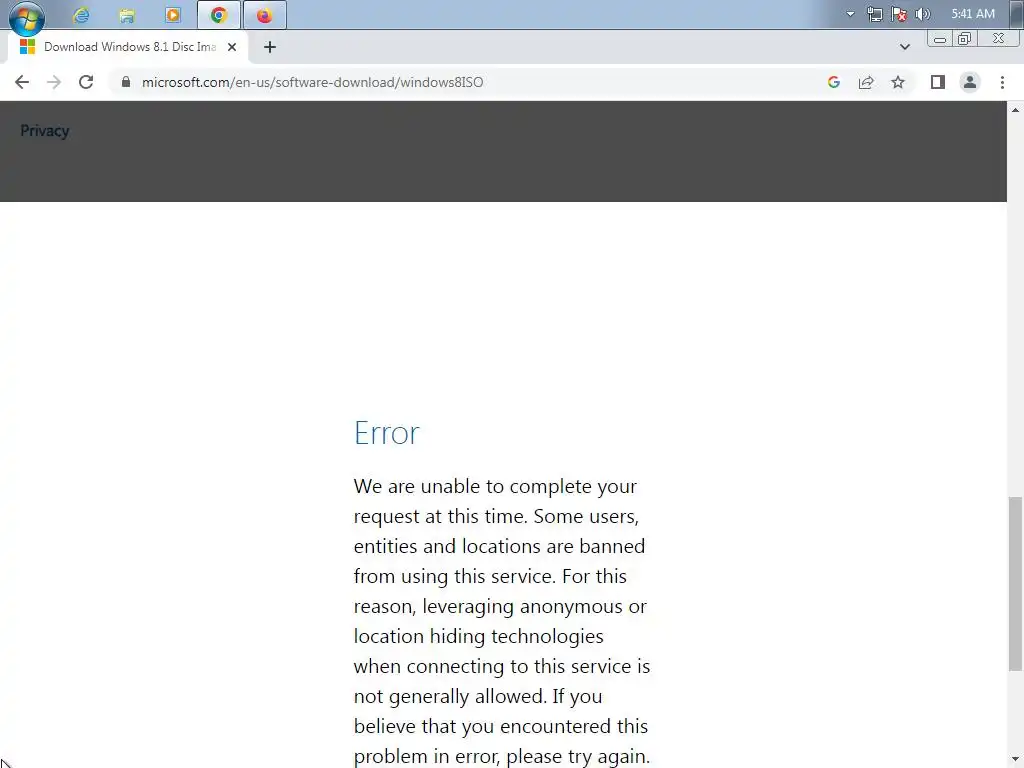Reload the current page
The image size is (1024, 768).
(86, 82)
